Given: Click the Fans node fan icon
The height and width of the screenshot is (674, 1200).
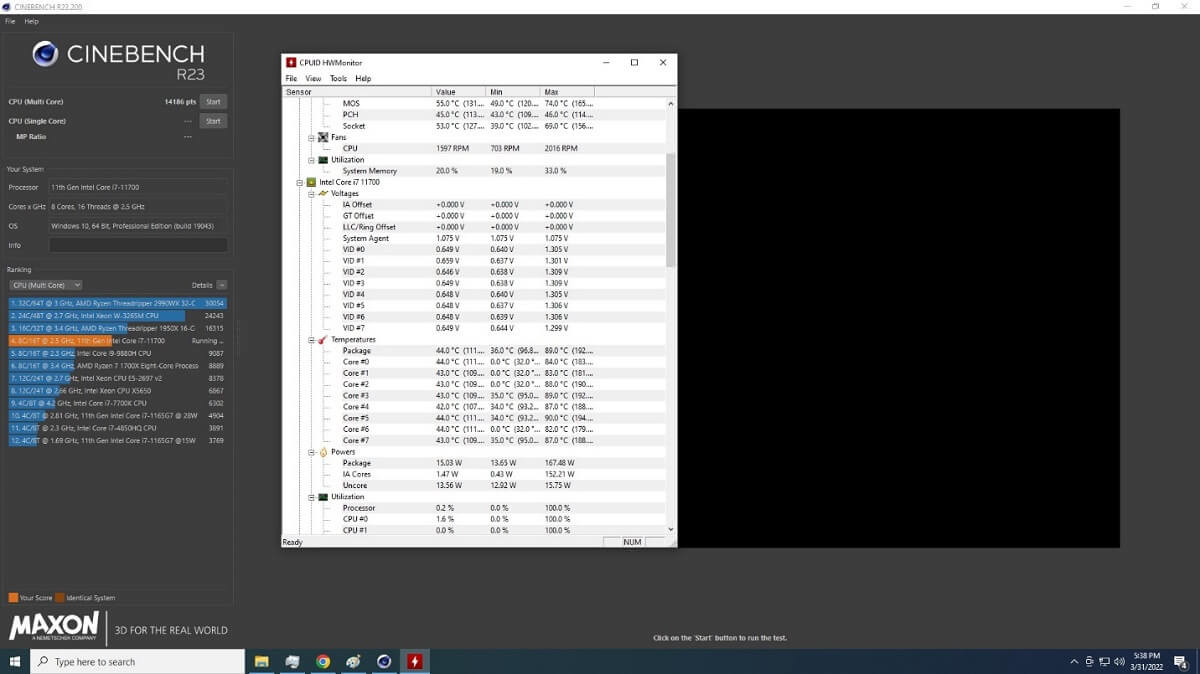Looking at the screenshot, I should coord(323,137).
